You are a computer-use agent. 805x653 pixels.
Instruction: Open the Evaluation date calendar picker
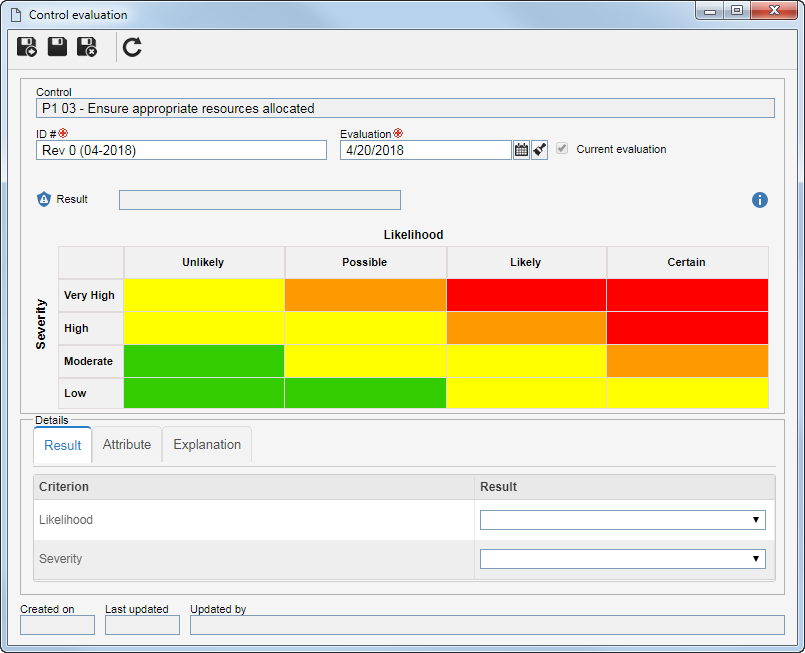click(x=521, y=150)
